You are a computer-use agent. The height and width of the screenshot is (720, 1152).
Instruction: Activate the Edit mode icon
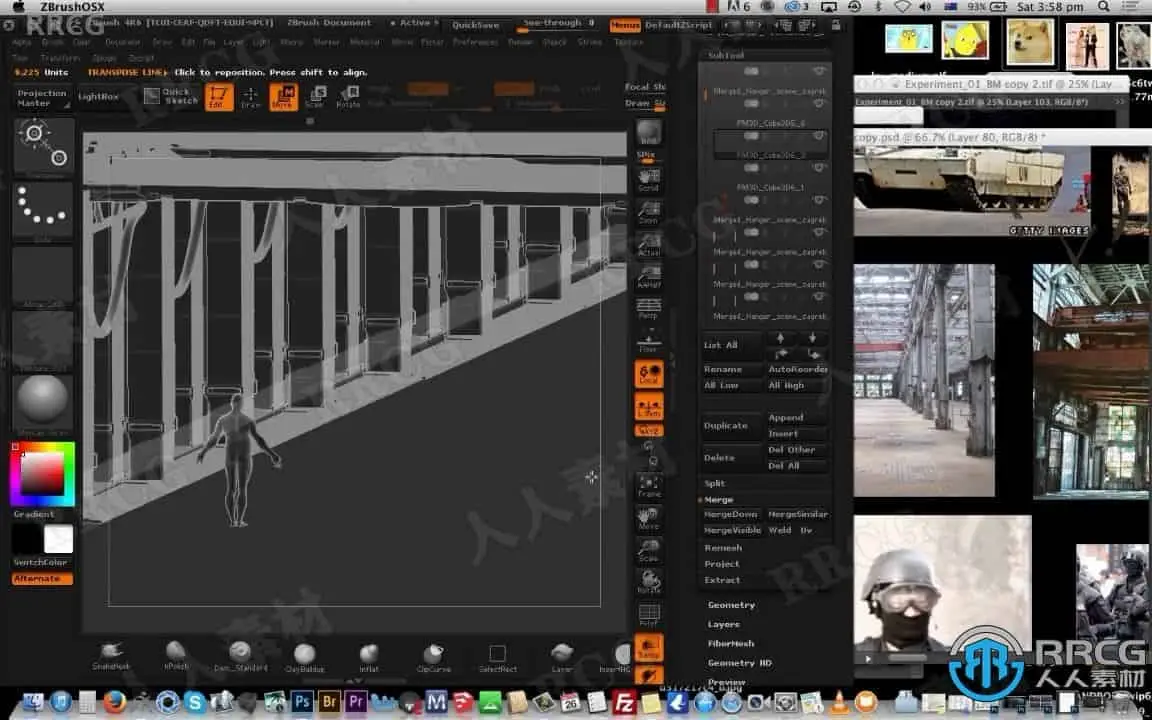coord(219,97)
